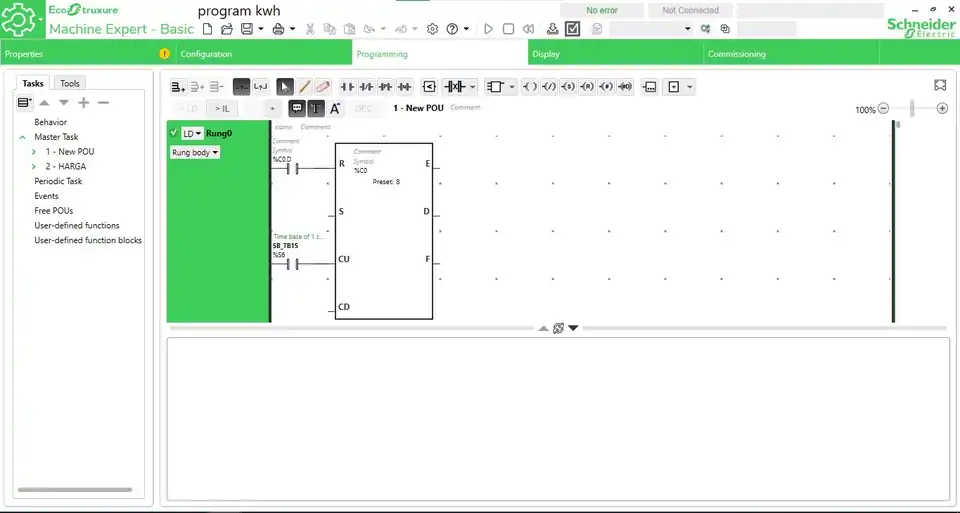Toggle the program validation checkmark button
Screen dimensions: 960x513
572,29
